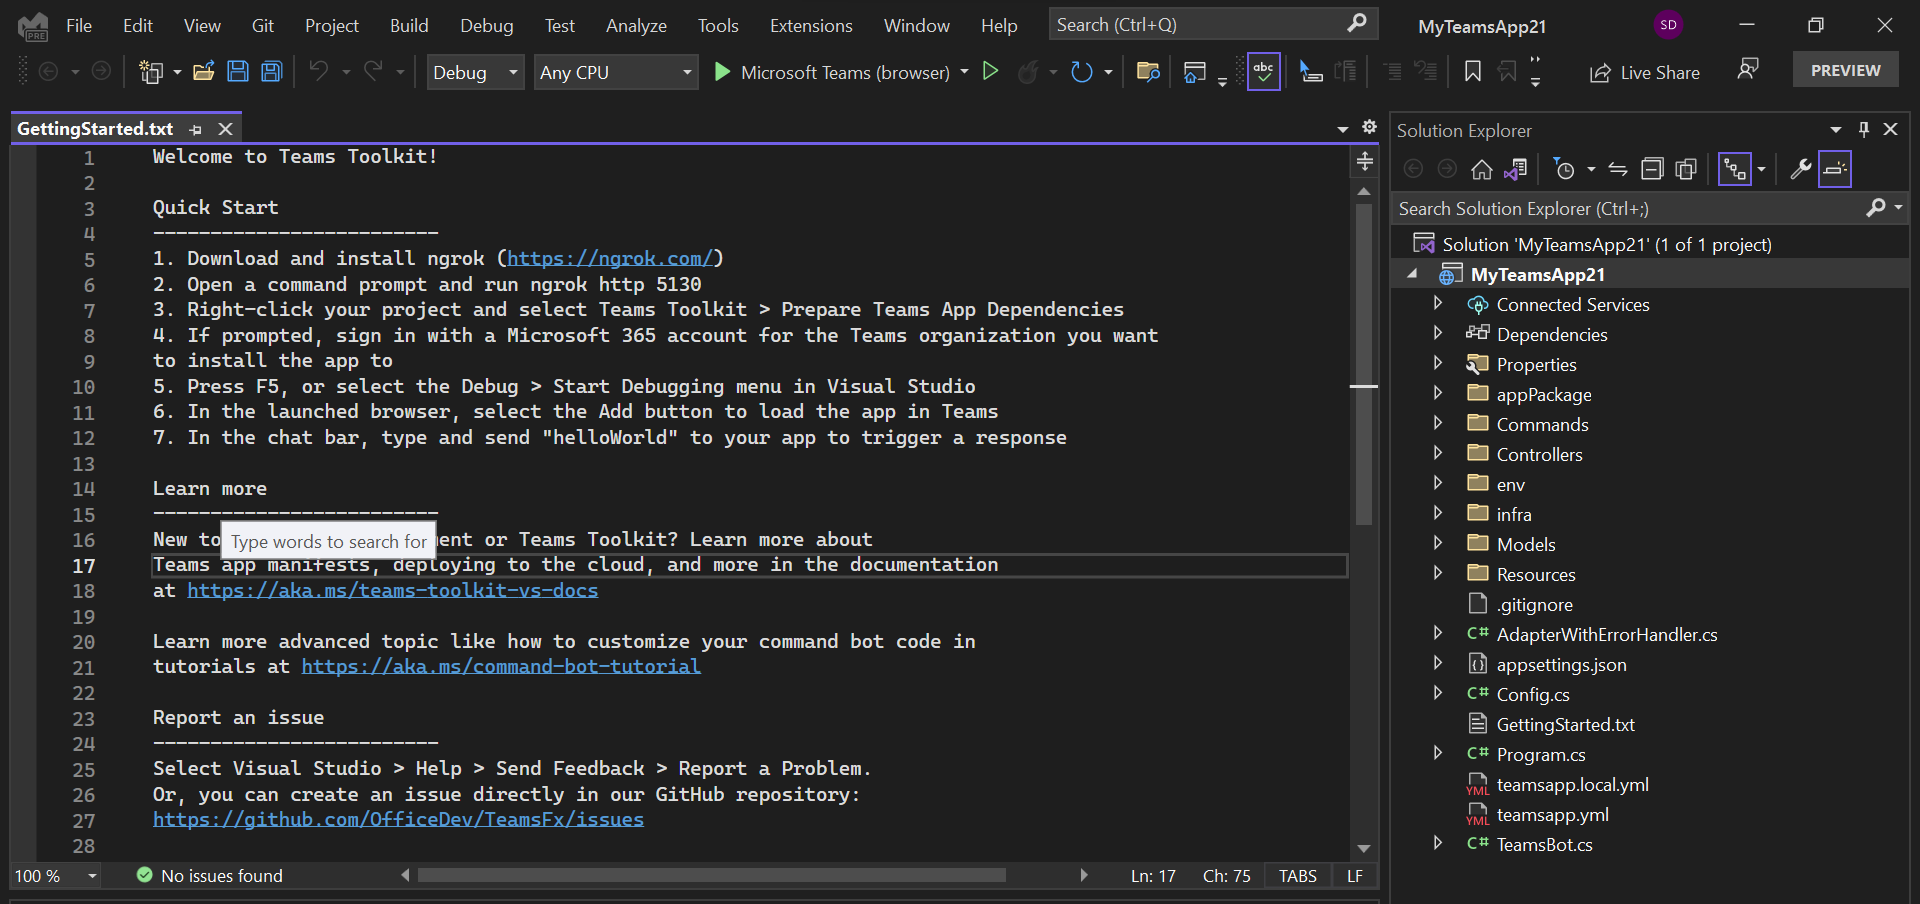
Task: Click Start Without Debugging outline play icon
Action: (990, 71)
